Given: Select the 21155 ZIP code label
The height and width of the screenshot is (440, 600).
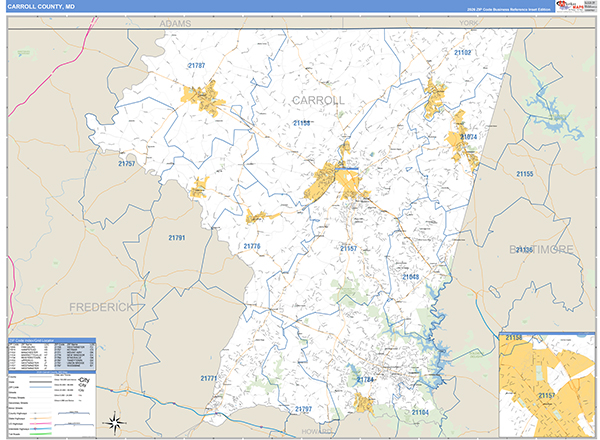Looking at the screenshot, I should [524, 174].
